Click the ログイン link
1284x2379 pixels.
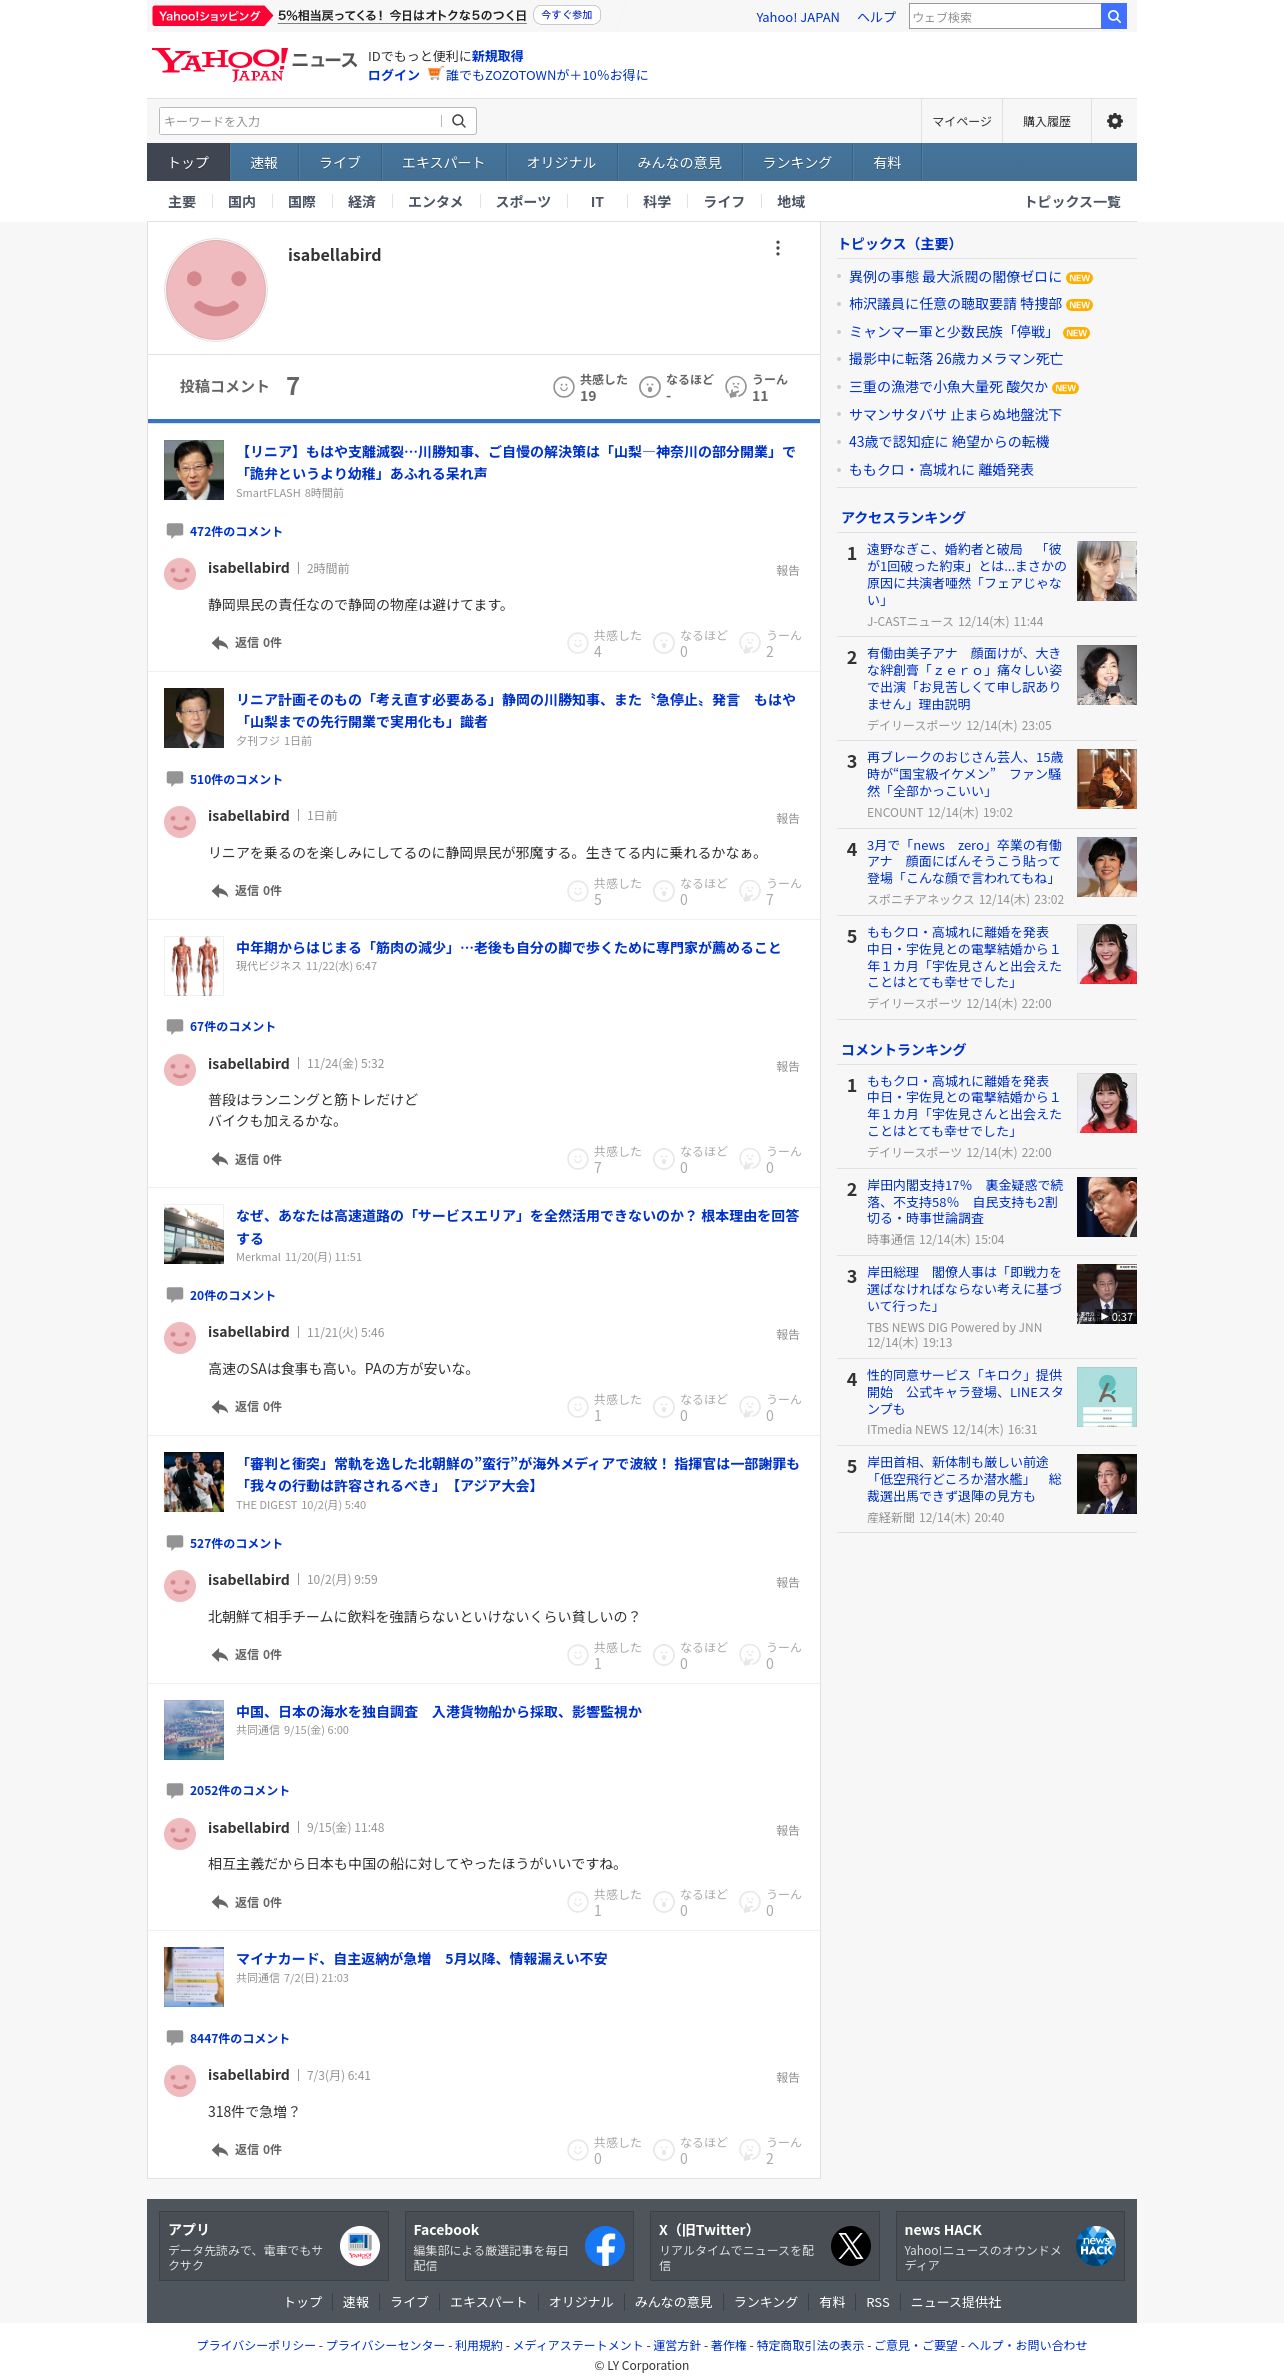394,75
